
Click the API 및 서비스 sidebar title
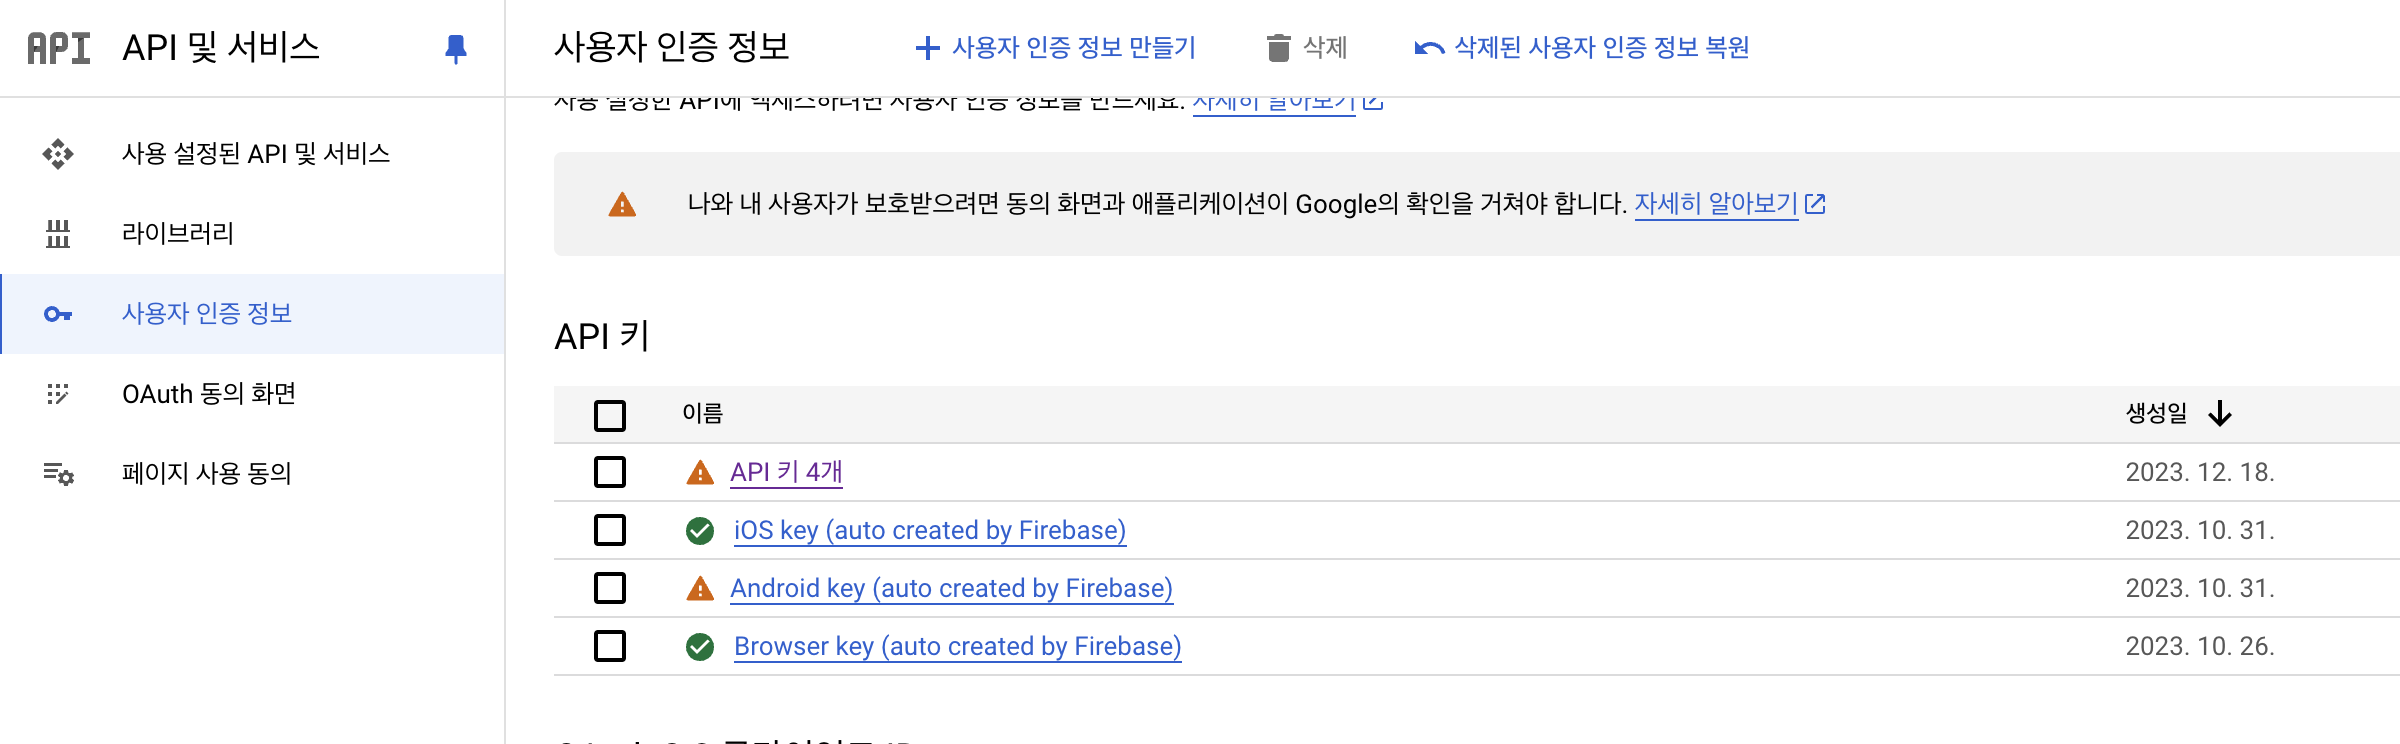[221, 48]
